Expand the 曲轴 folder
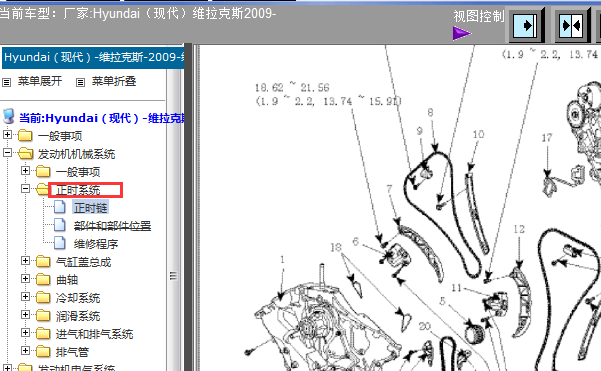Image resolution: width=601 pixels, height=371 pixels. [25, 278]
